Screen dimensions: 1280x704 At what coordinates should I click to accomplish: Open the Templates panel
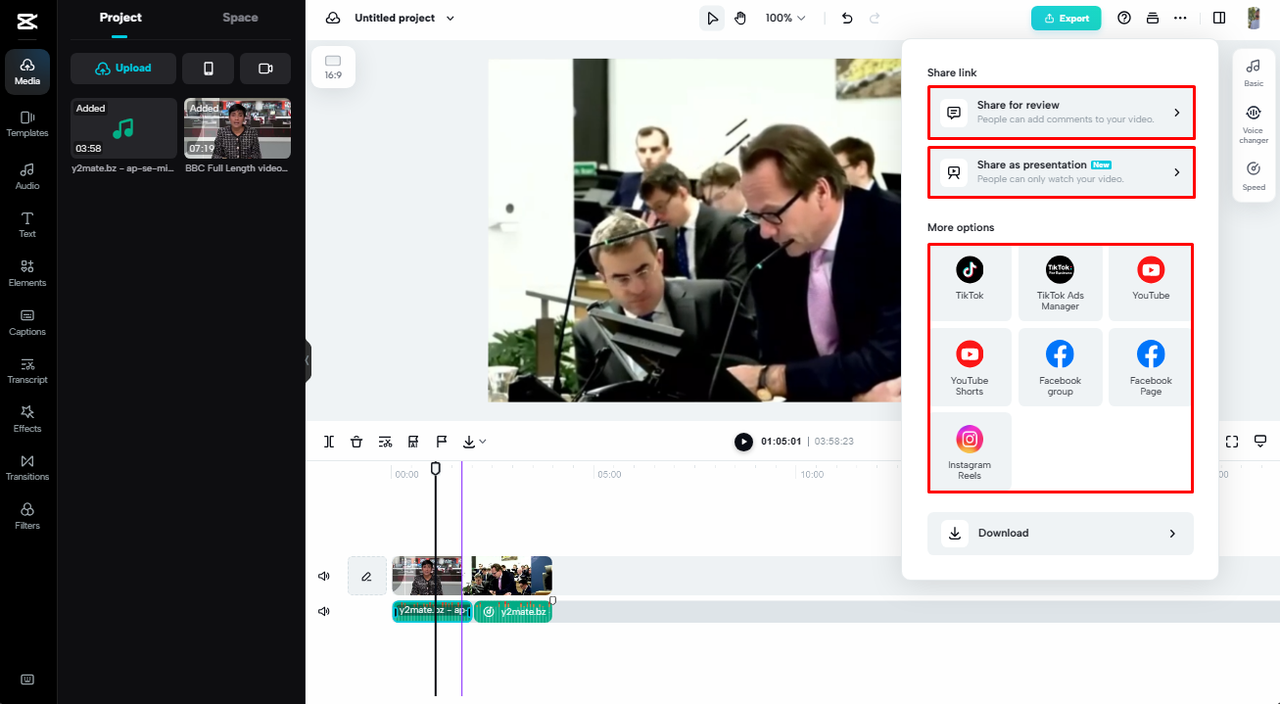click(x=27, y=124)
